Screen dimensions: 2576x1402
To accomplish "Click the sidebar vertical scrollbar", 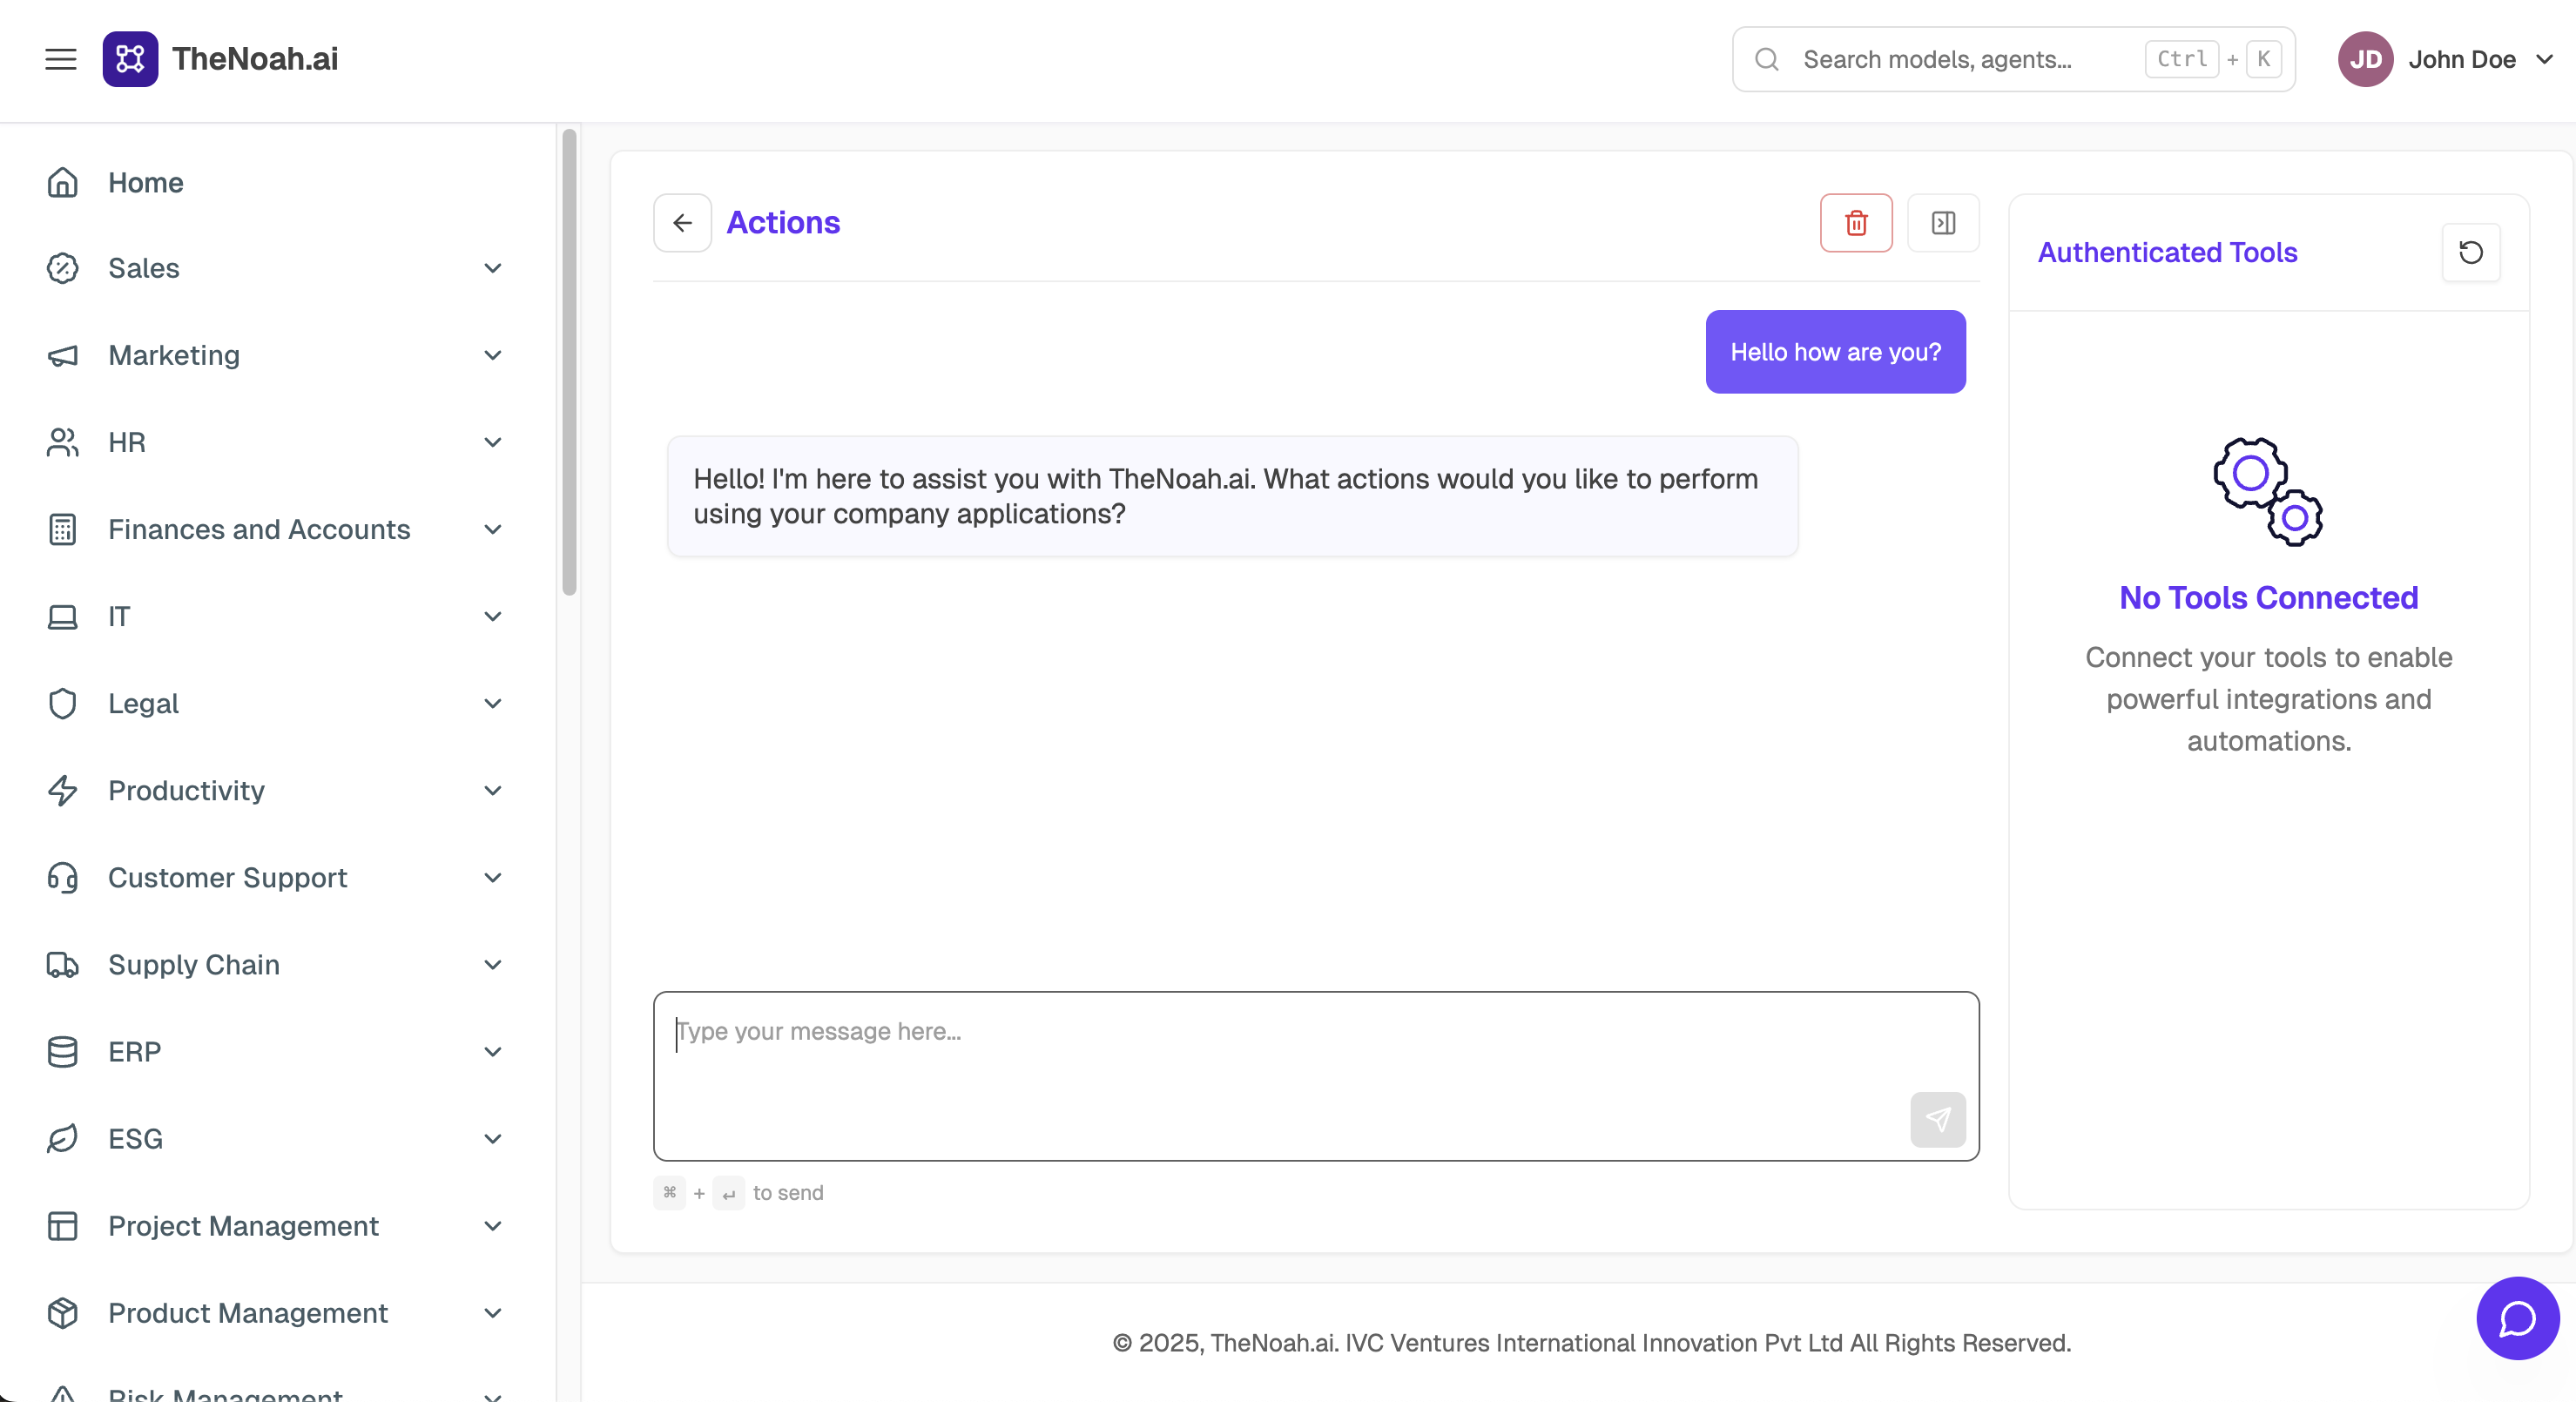I will point(569,362).
